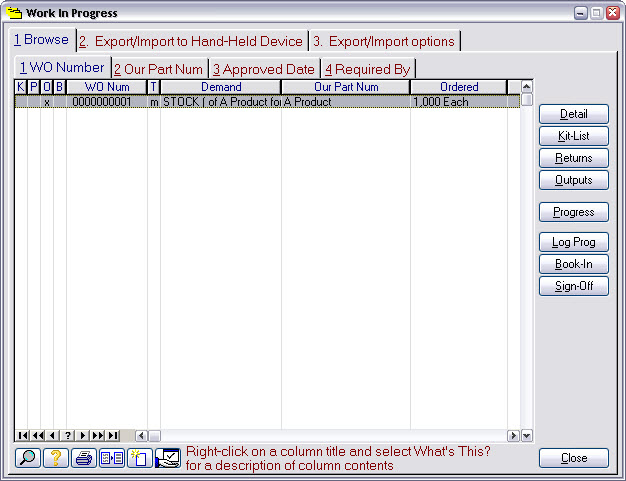
Task: Click the Log Prog button
Action: pos(574,242)
